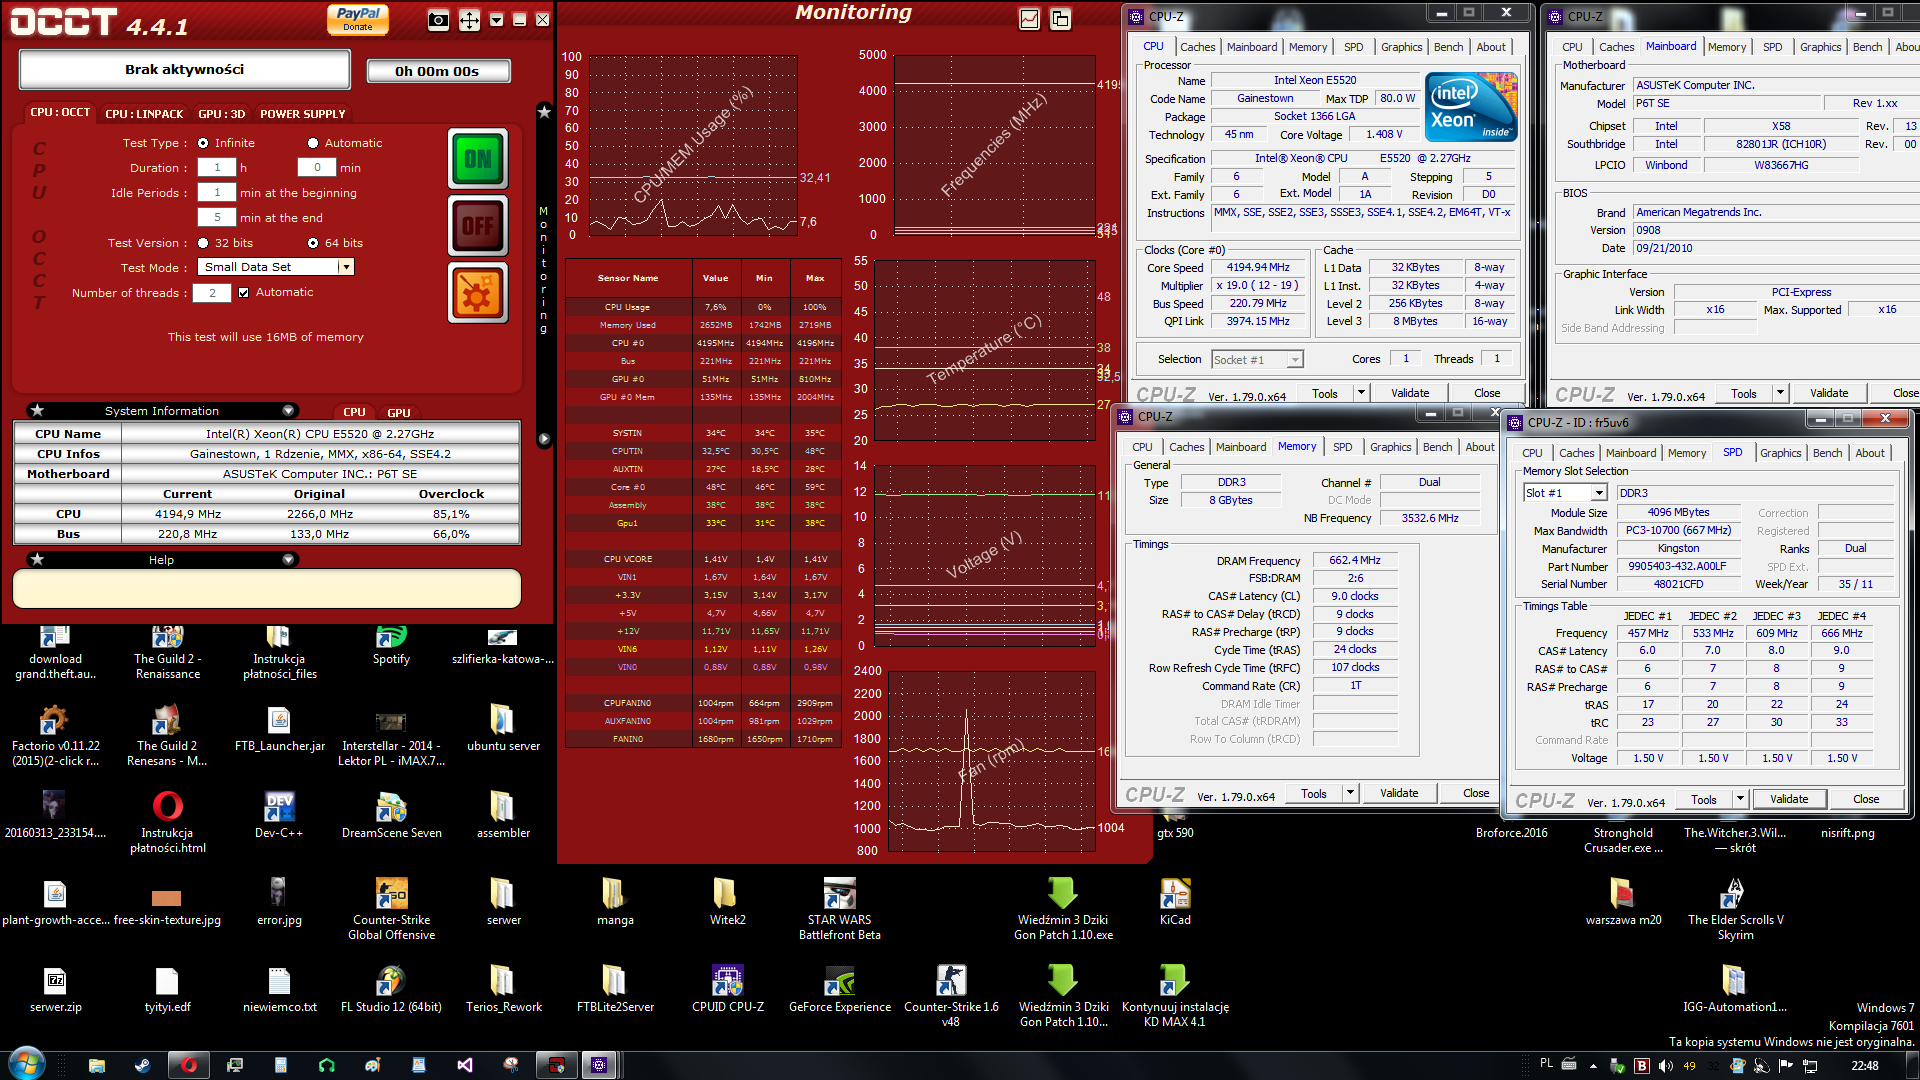Click the star icon beside Help header

[37, 560]
